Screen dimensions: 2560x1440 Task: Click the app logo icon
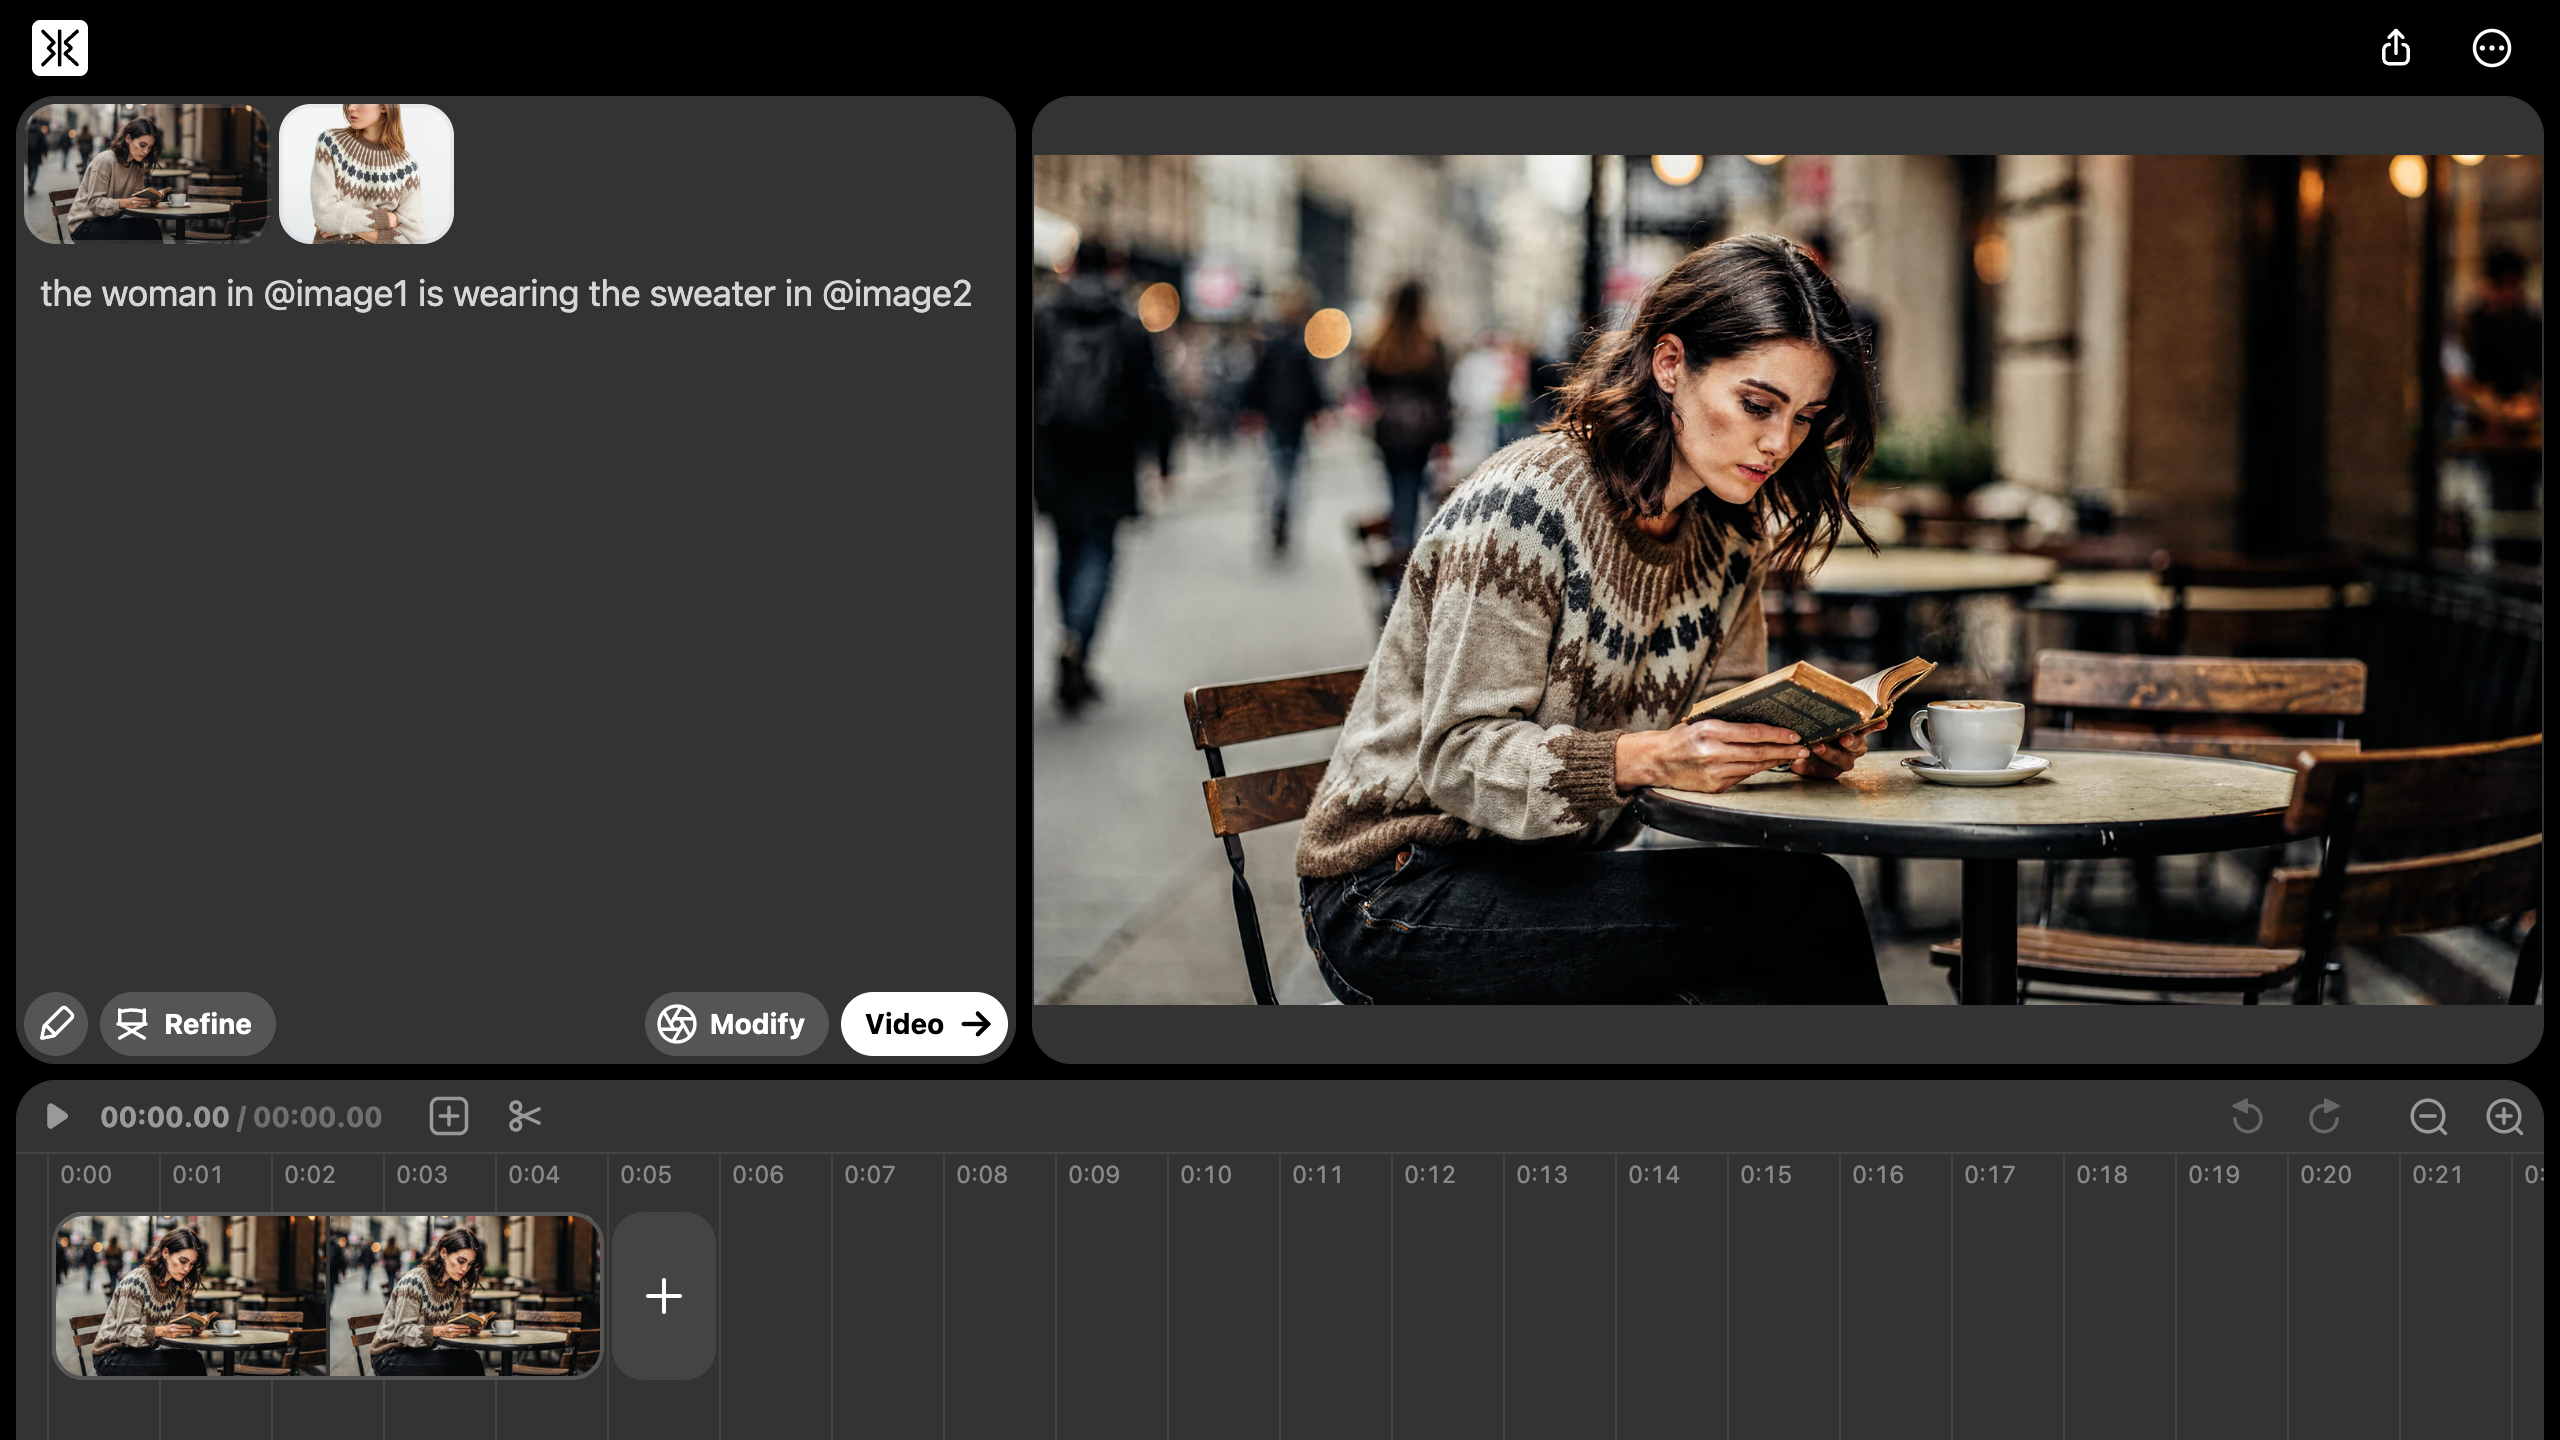click(x=60, y=48)
